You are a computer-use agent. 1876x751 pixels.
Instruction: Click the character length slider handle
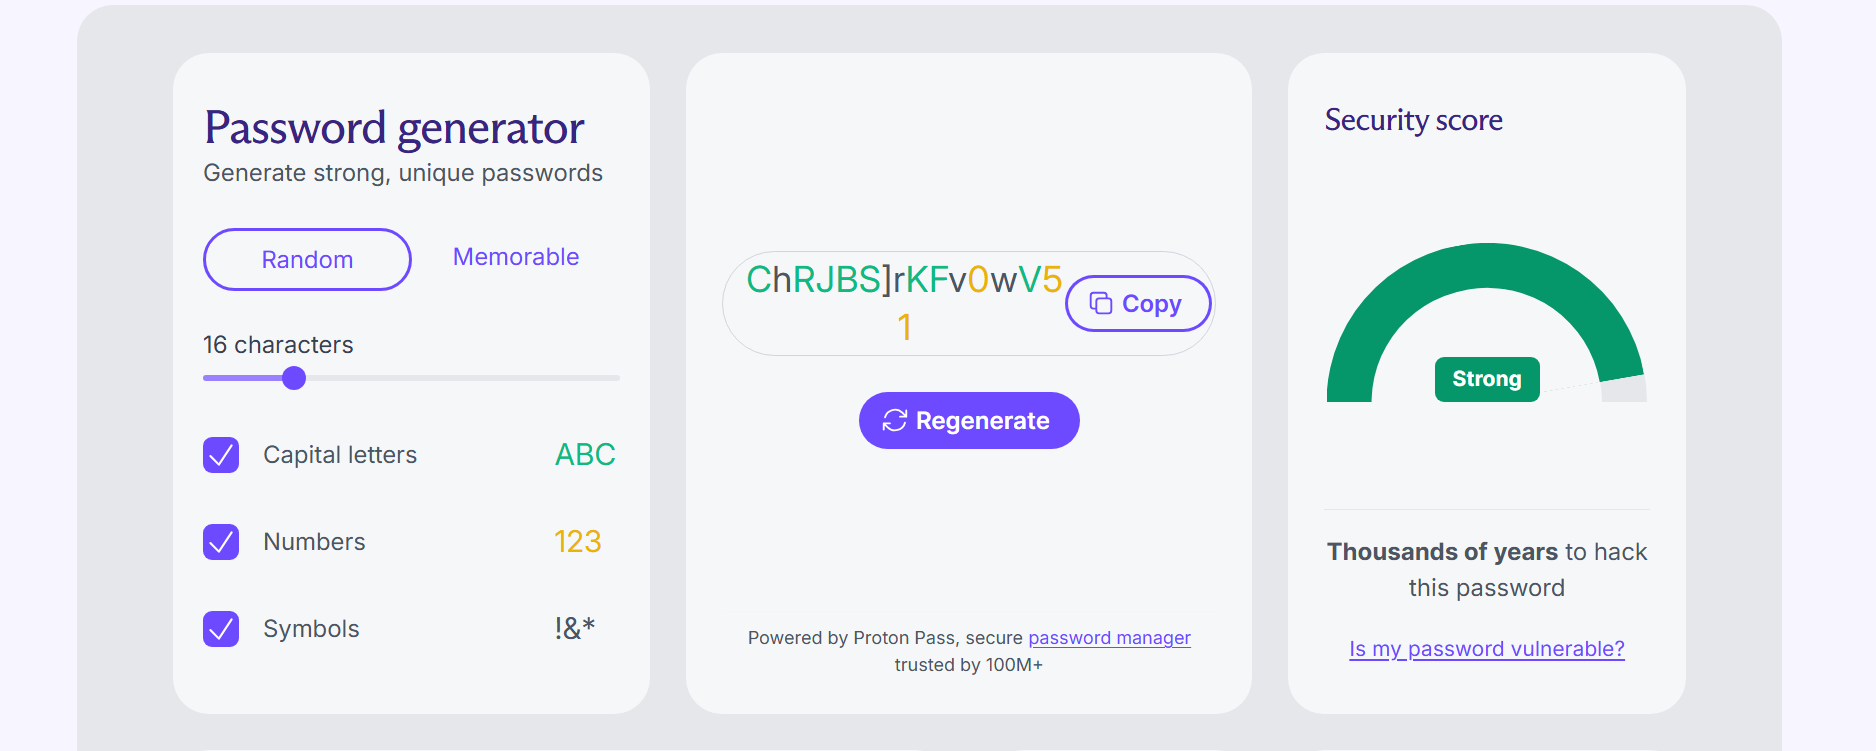point(294,378)
